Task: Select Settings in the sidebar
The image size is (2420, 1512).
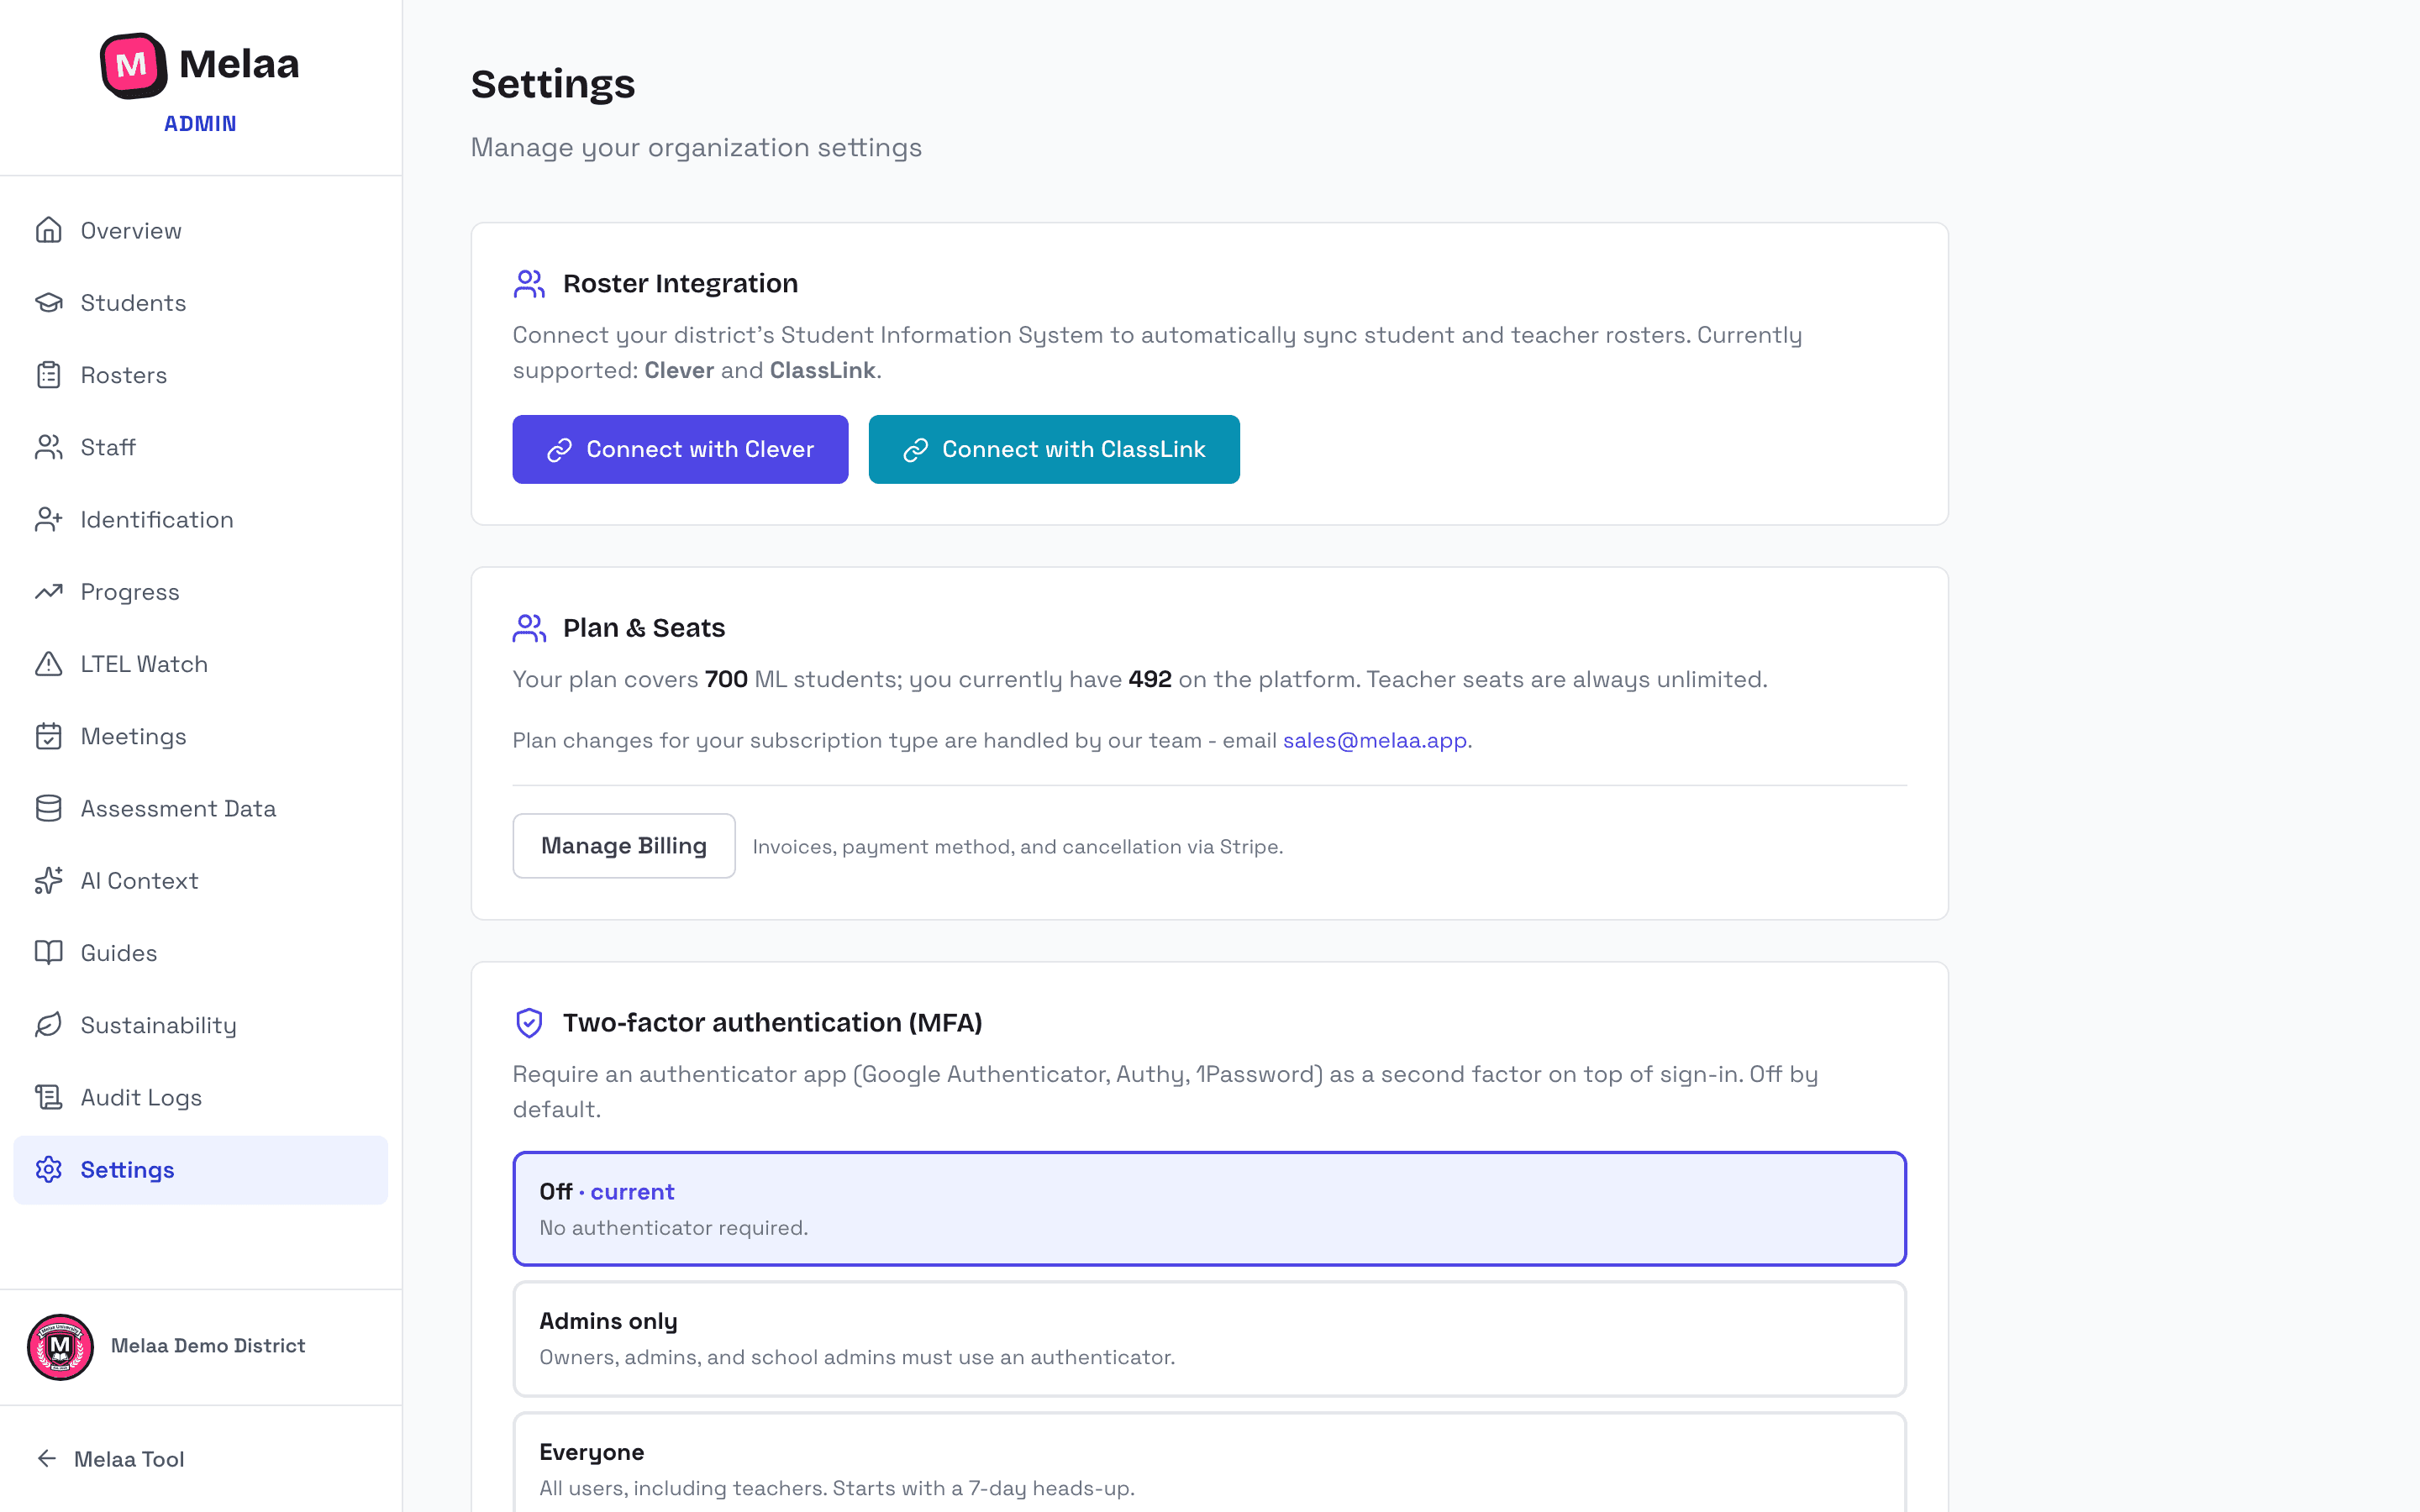Action: coord(200,1169)
